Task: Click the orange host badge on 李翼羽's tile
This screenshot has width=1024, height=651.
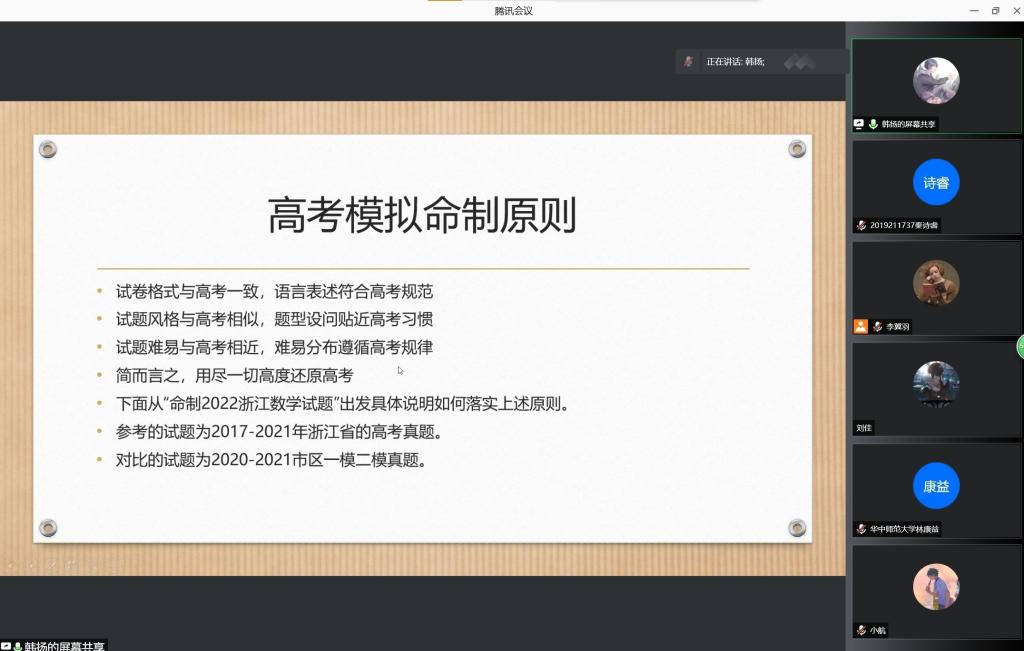Action: tap(860, 326)
